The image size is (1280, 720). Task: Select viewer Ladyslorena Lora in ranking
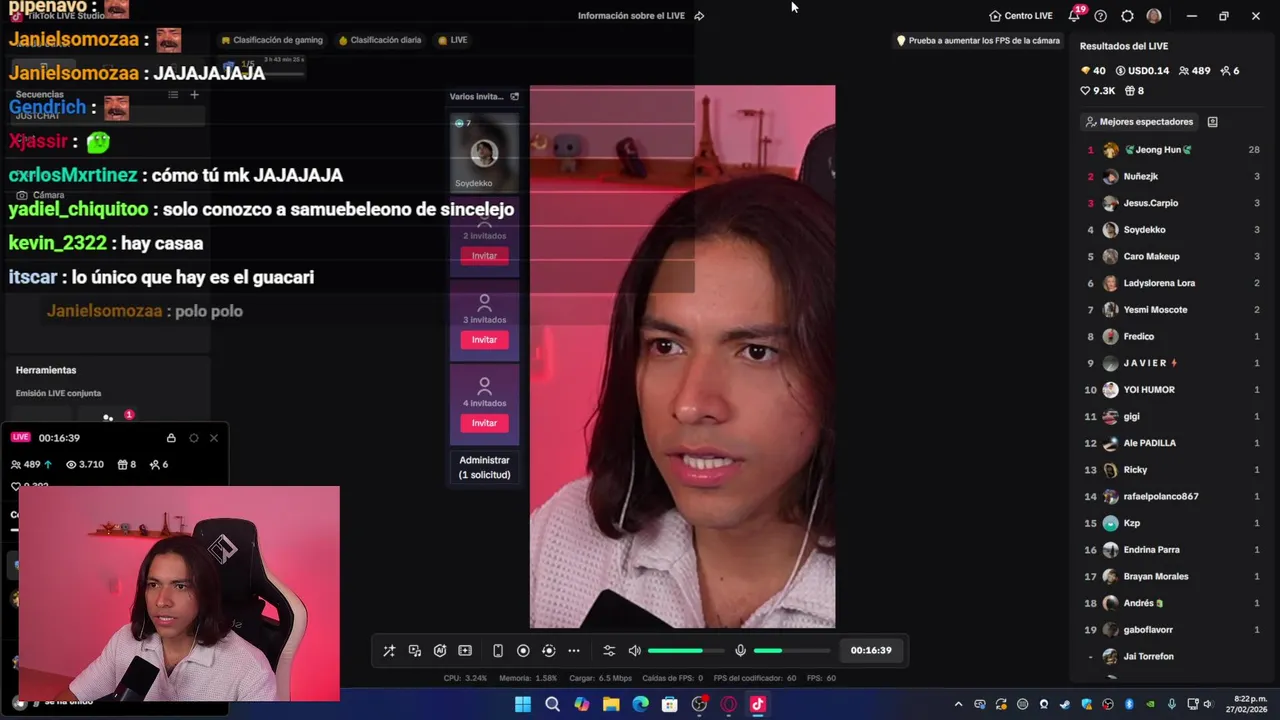click(1173, 283)
